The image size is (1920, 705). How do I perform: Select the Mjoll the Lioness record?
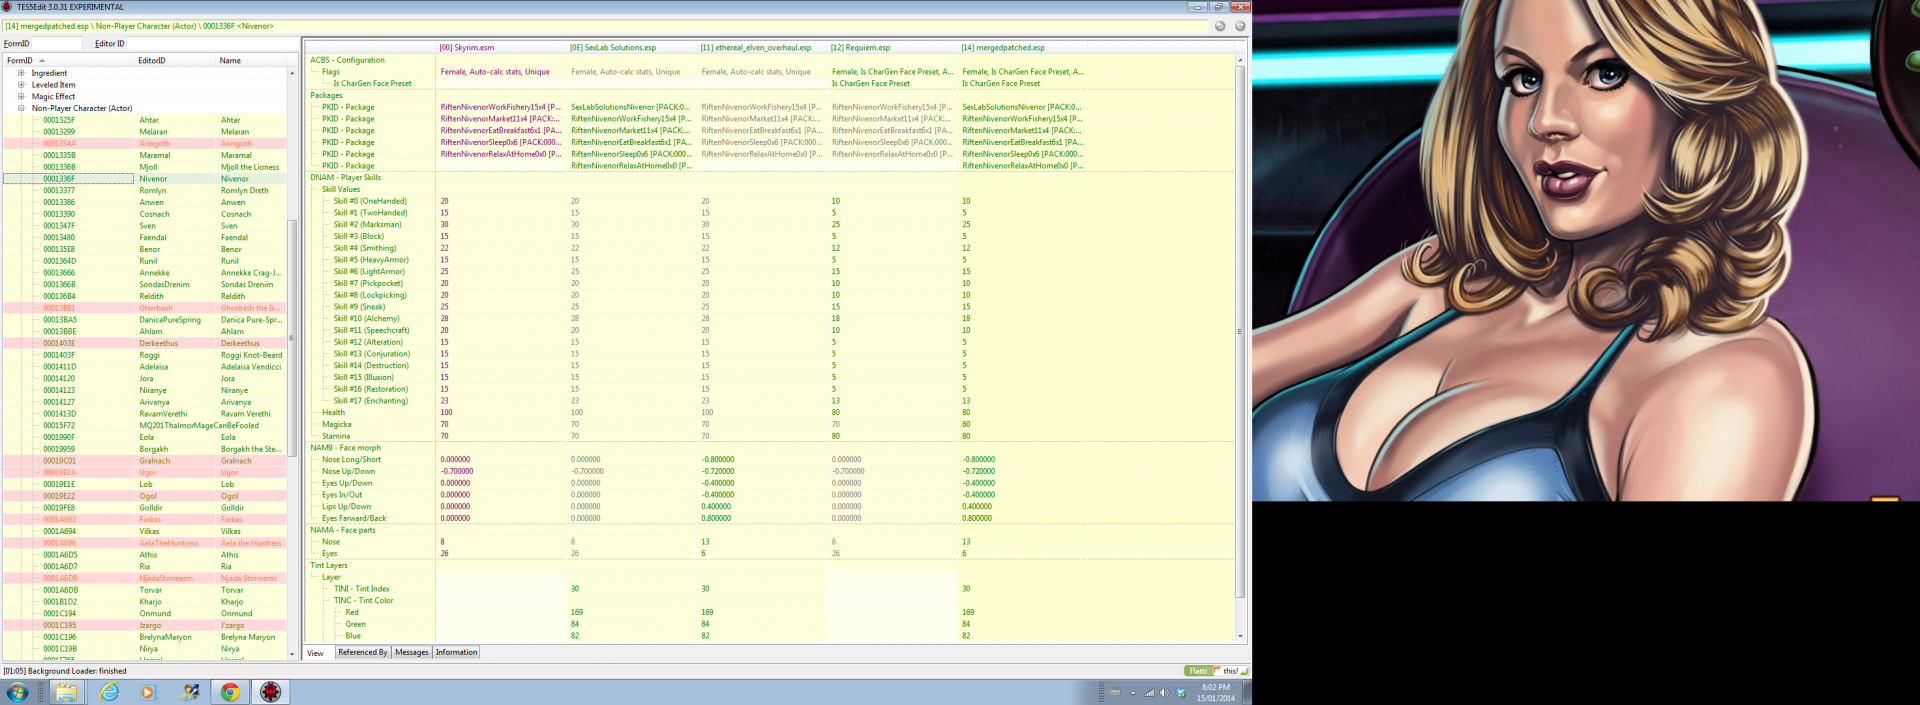pyautogui.click(x=145, y=167)
